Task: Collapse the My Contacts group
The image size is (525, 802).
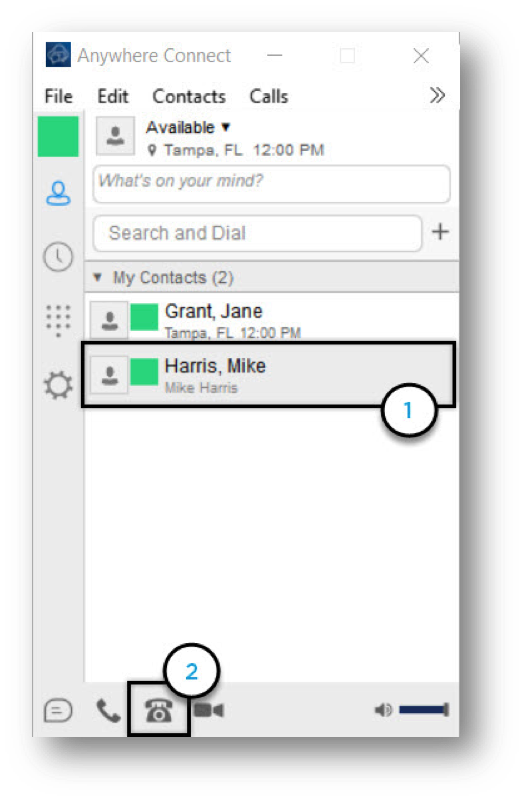Action: (97, 278)
